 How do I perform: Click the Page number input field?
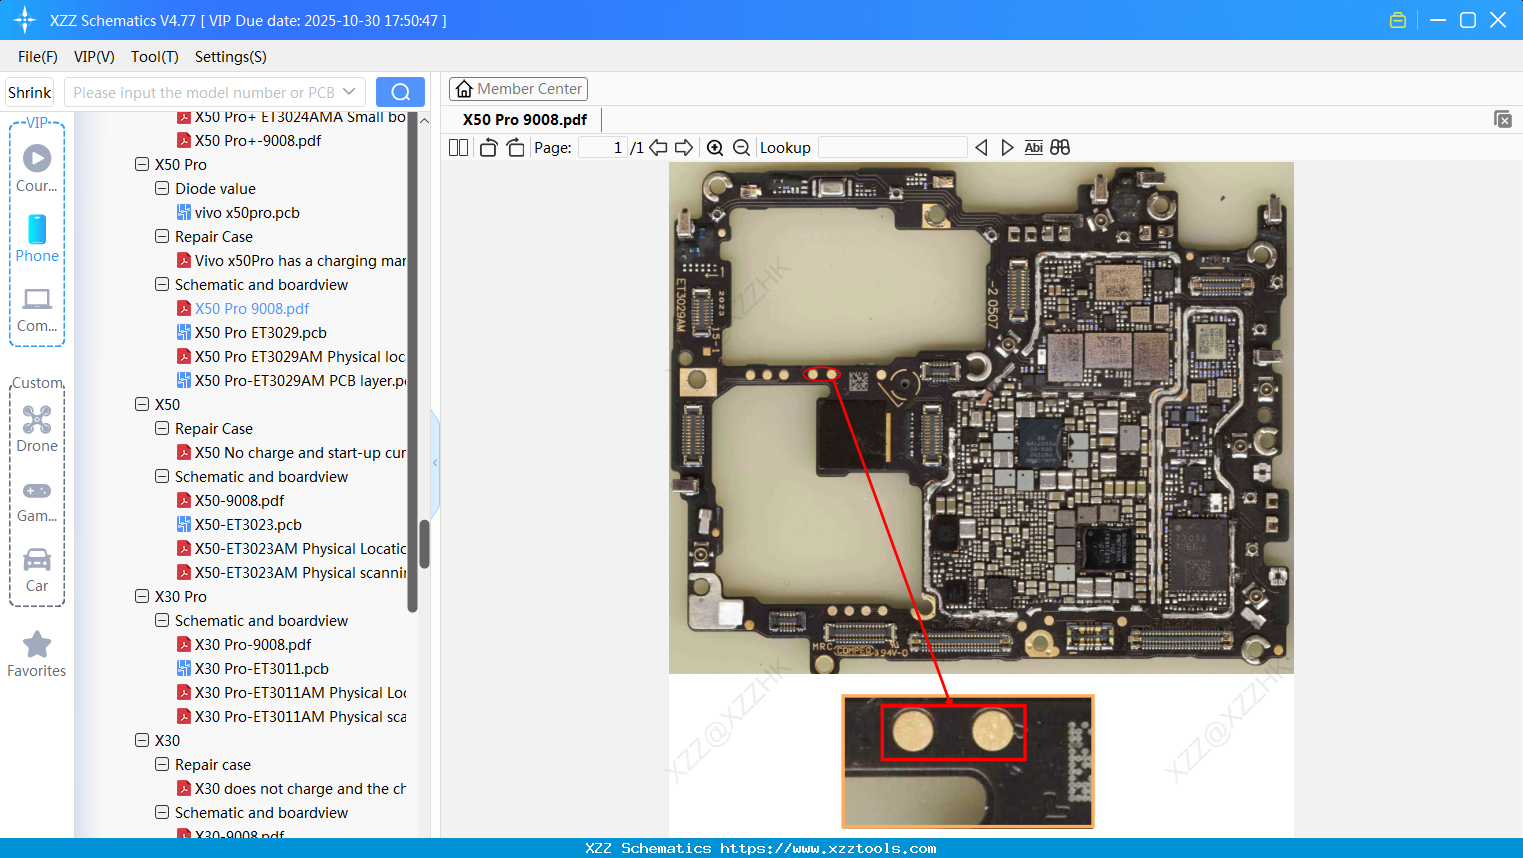[603, 147]
